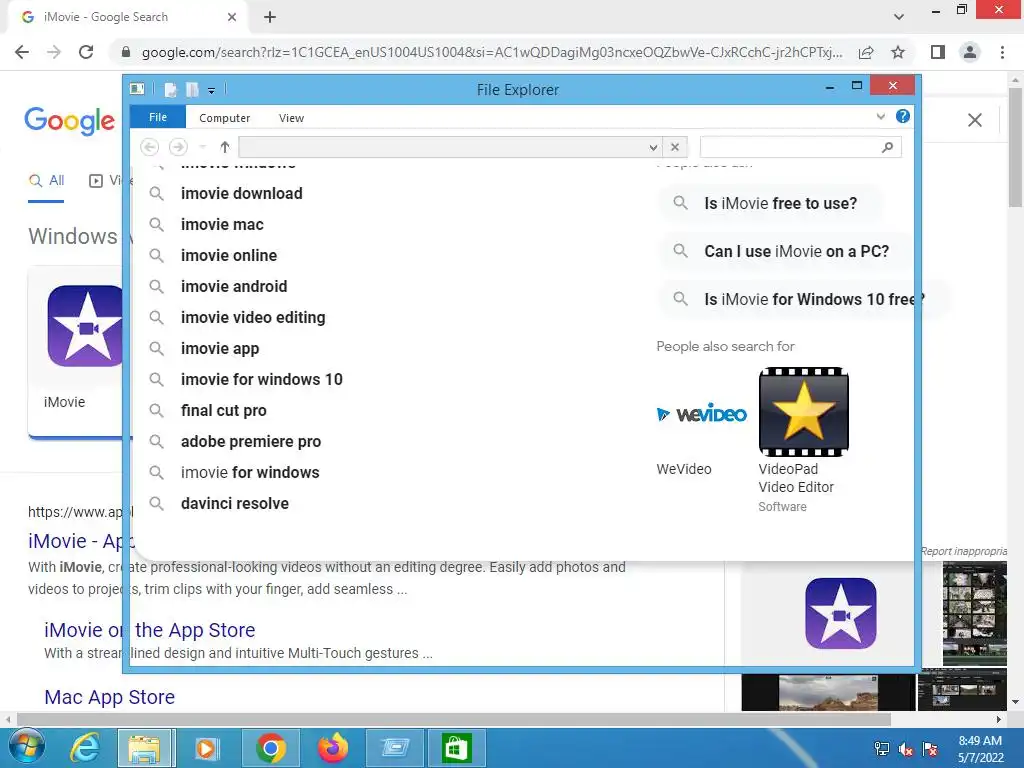
Task: Open the Quick Access Toolbar customize dropdown
Action: (x=212, y=90)
